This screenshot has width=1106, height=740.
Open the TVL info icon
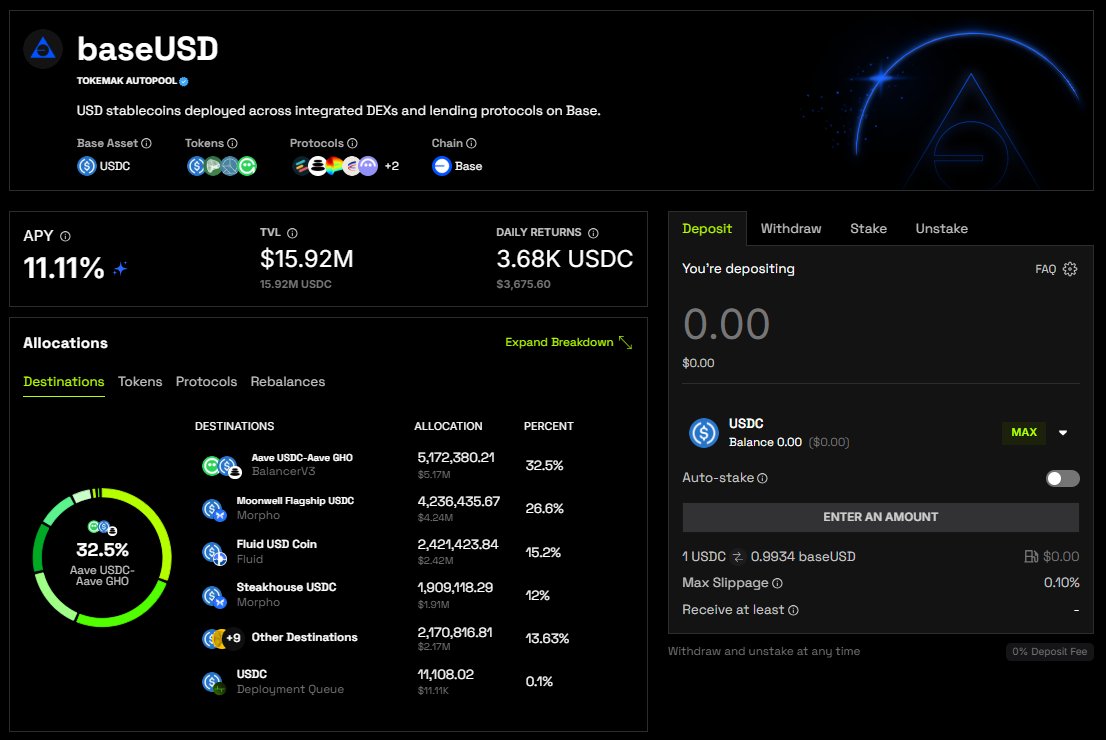[292, 233]
